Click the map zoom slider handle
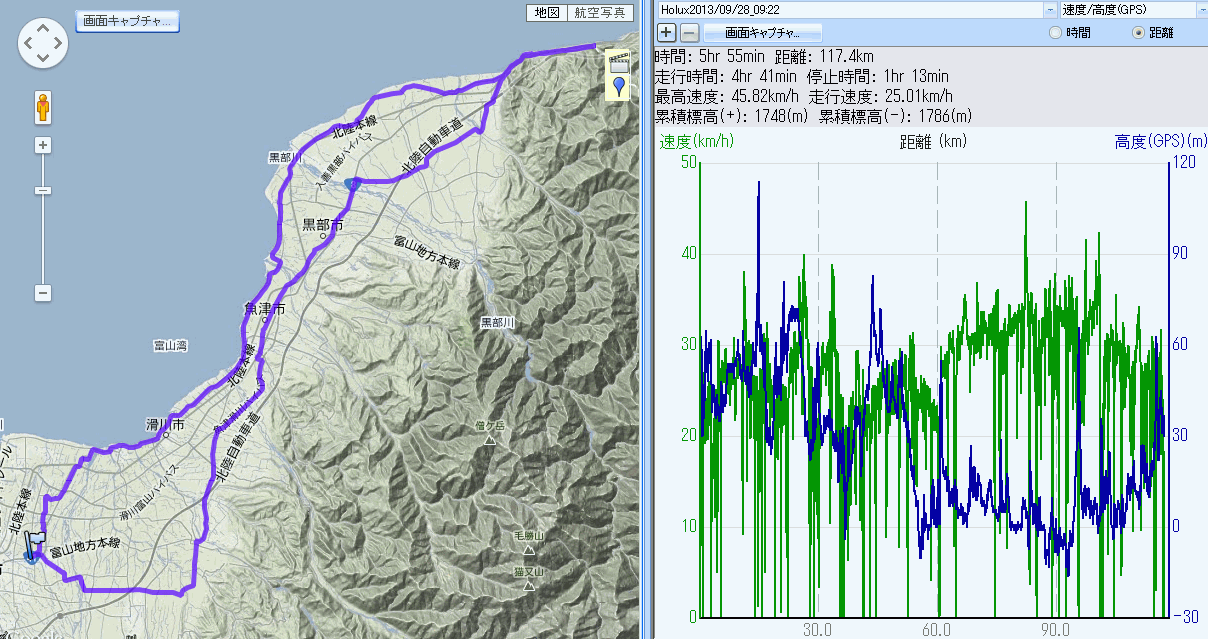The image size is (1208, 639). click(x=43, y=190)
